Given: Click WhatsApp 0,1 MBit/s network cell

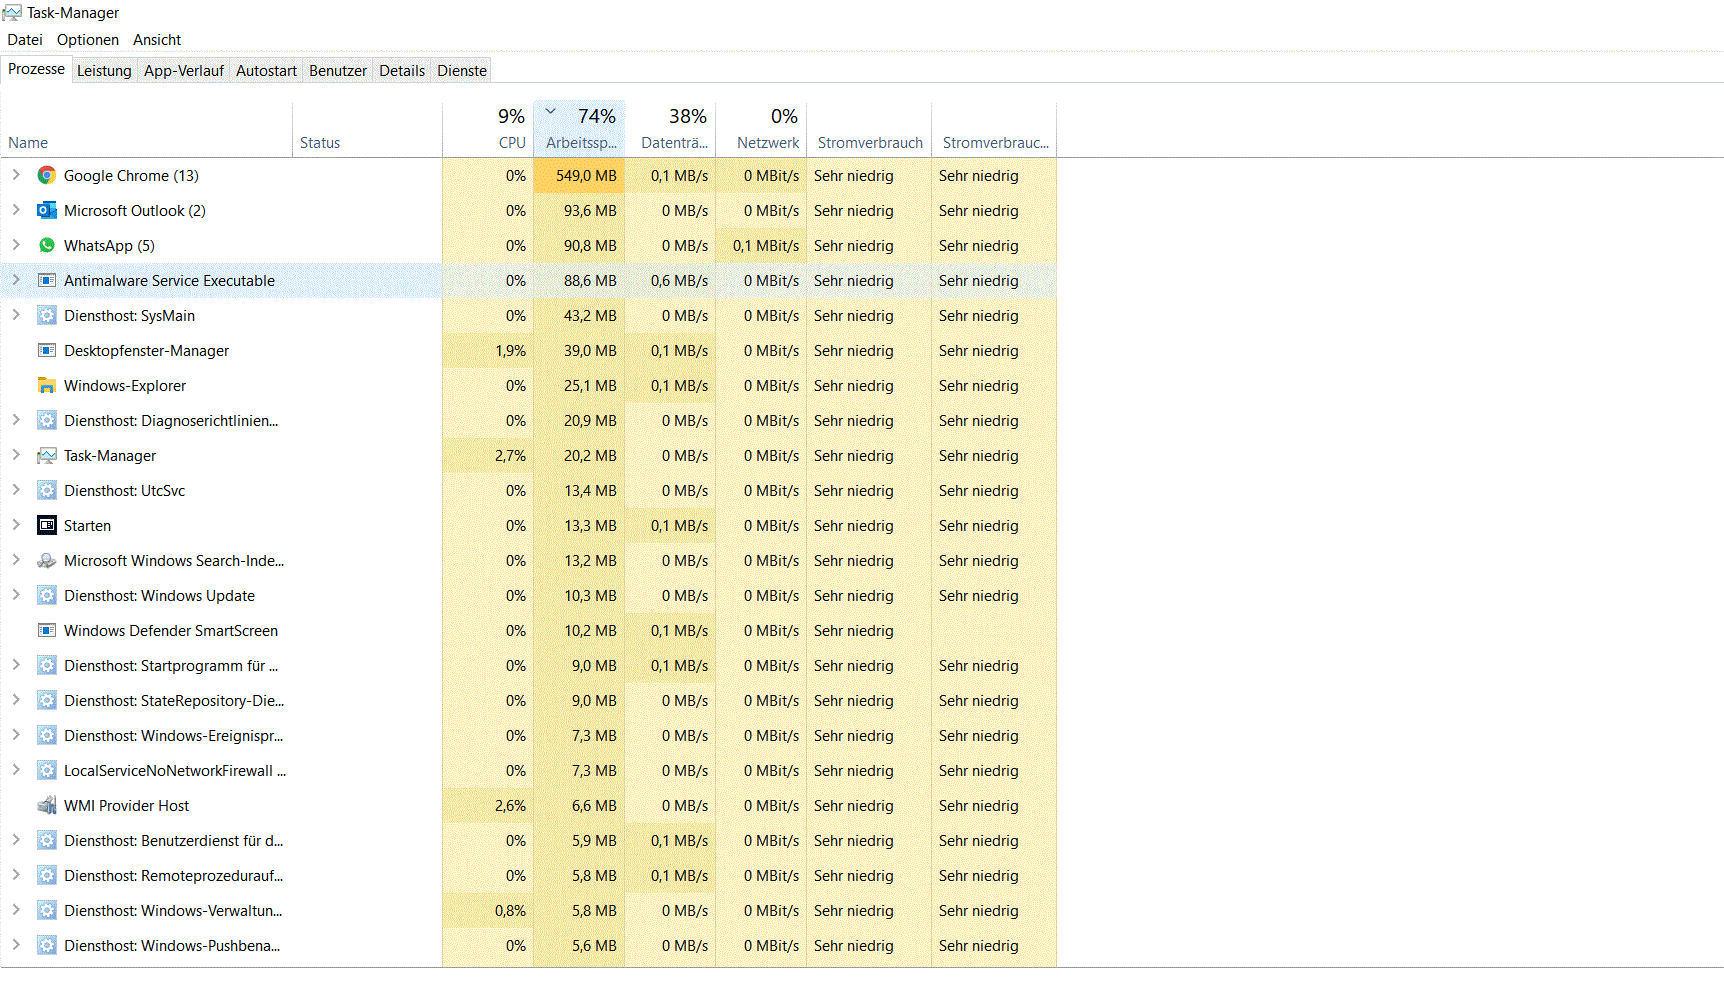Looking at the screenshot, I should point(761,246).
